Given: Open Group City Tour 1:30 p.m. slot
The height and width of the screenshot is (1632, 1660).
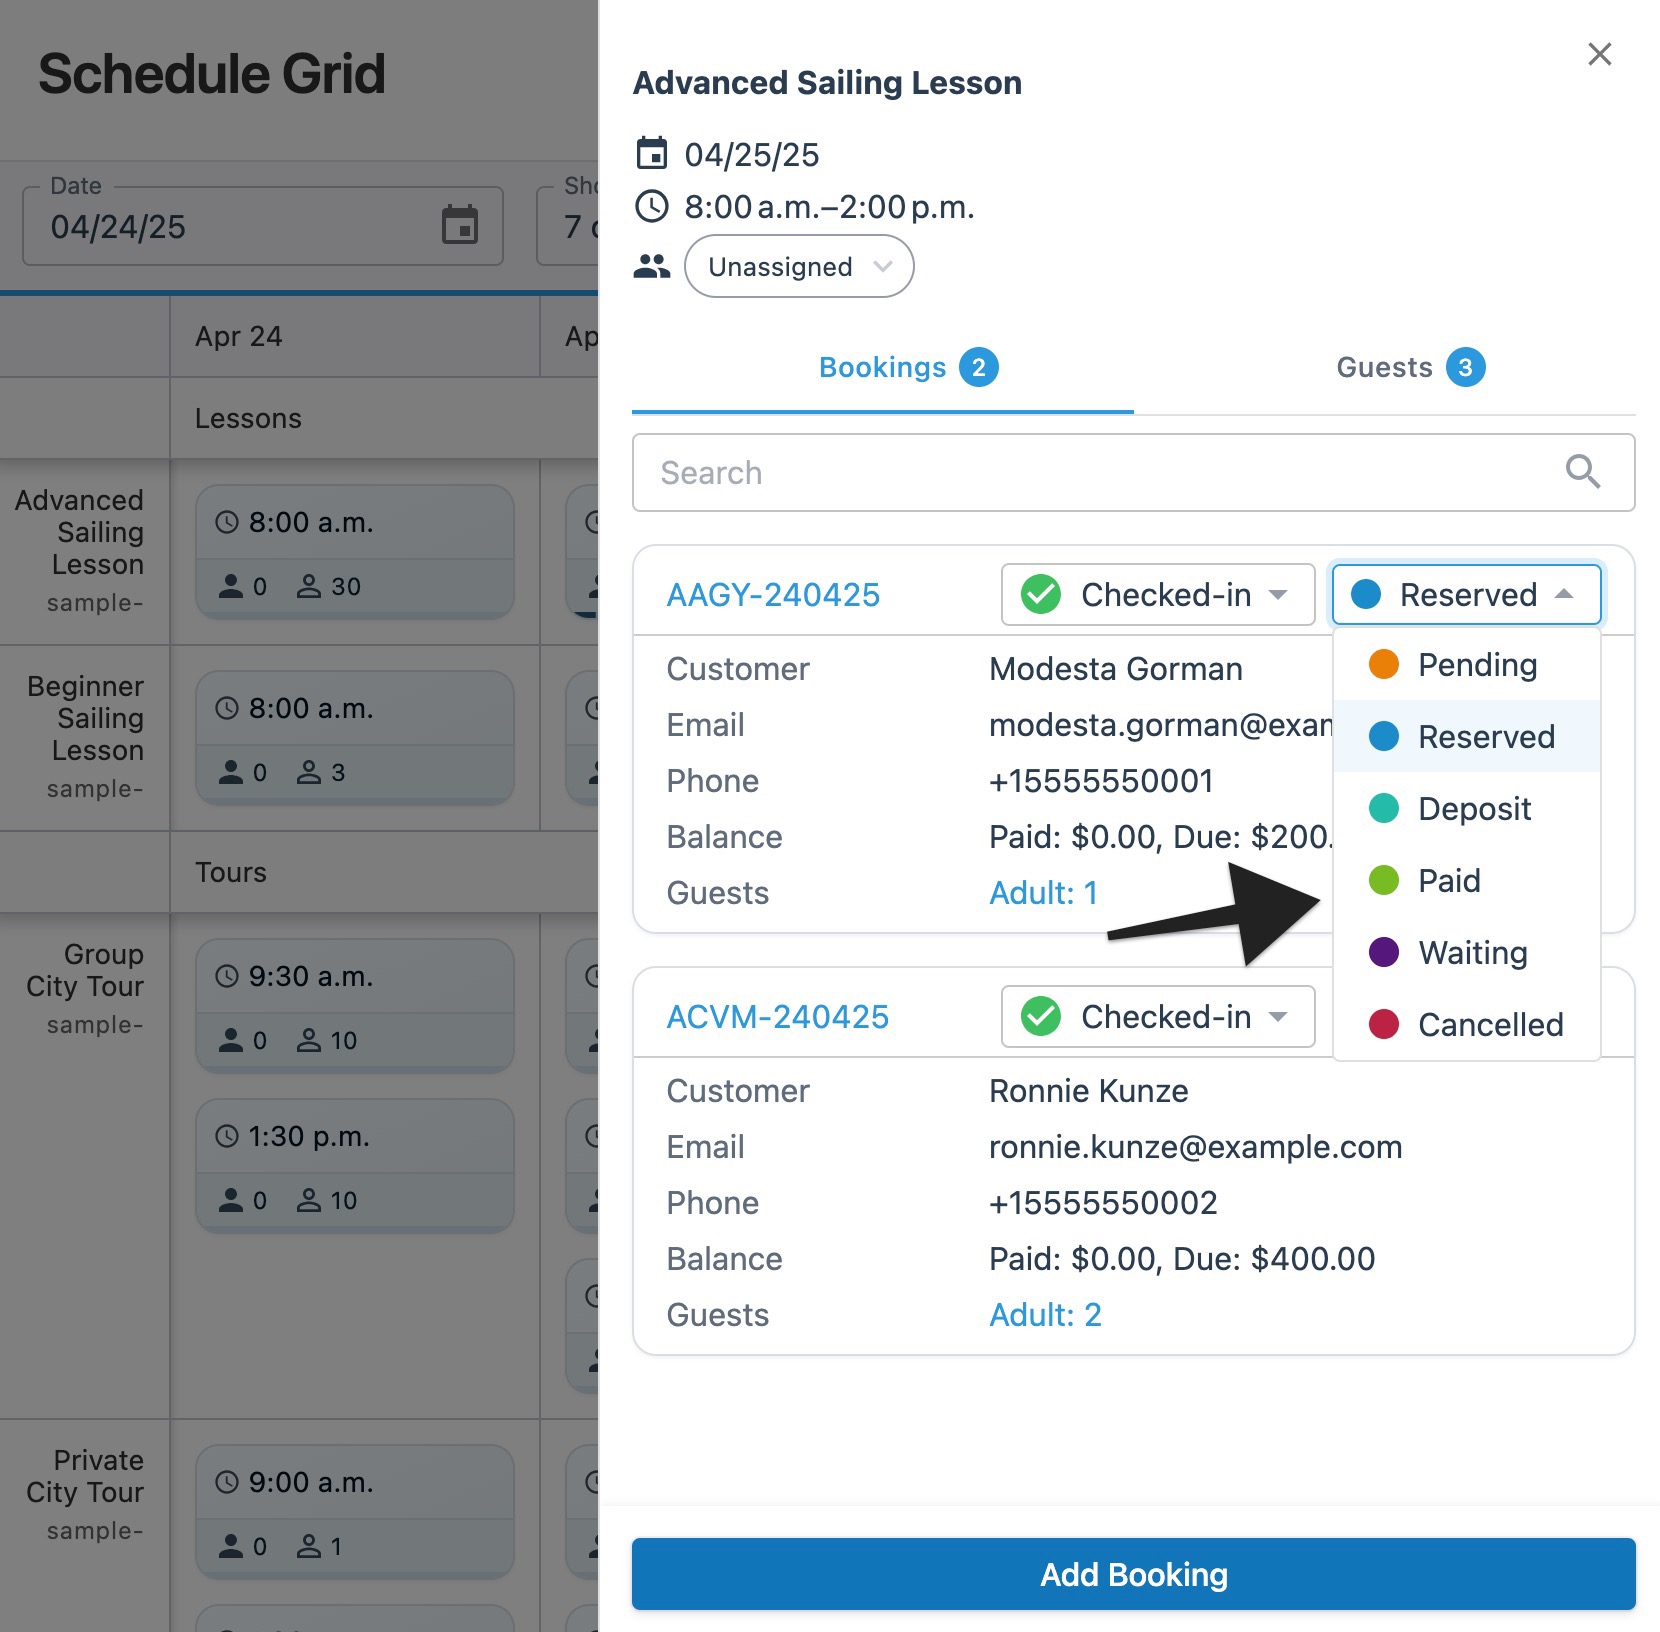Looking at the screenshot, I should (x=355, y=1165).
